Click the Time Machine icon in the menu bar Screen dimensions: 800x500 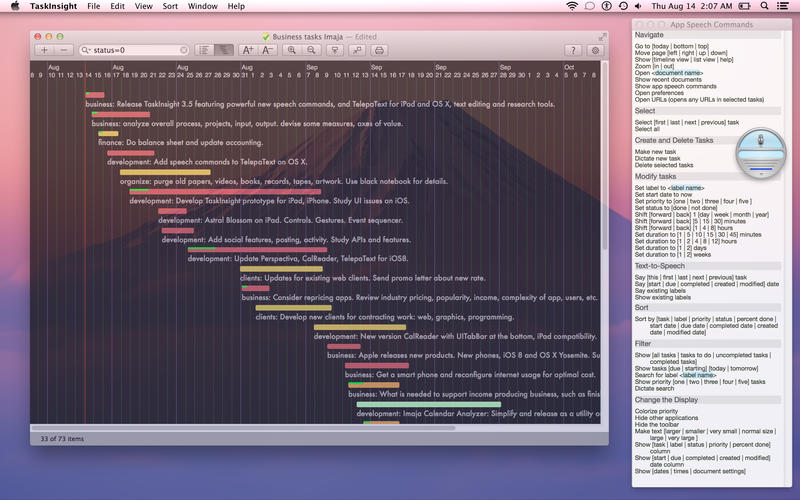(623, 6)
